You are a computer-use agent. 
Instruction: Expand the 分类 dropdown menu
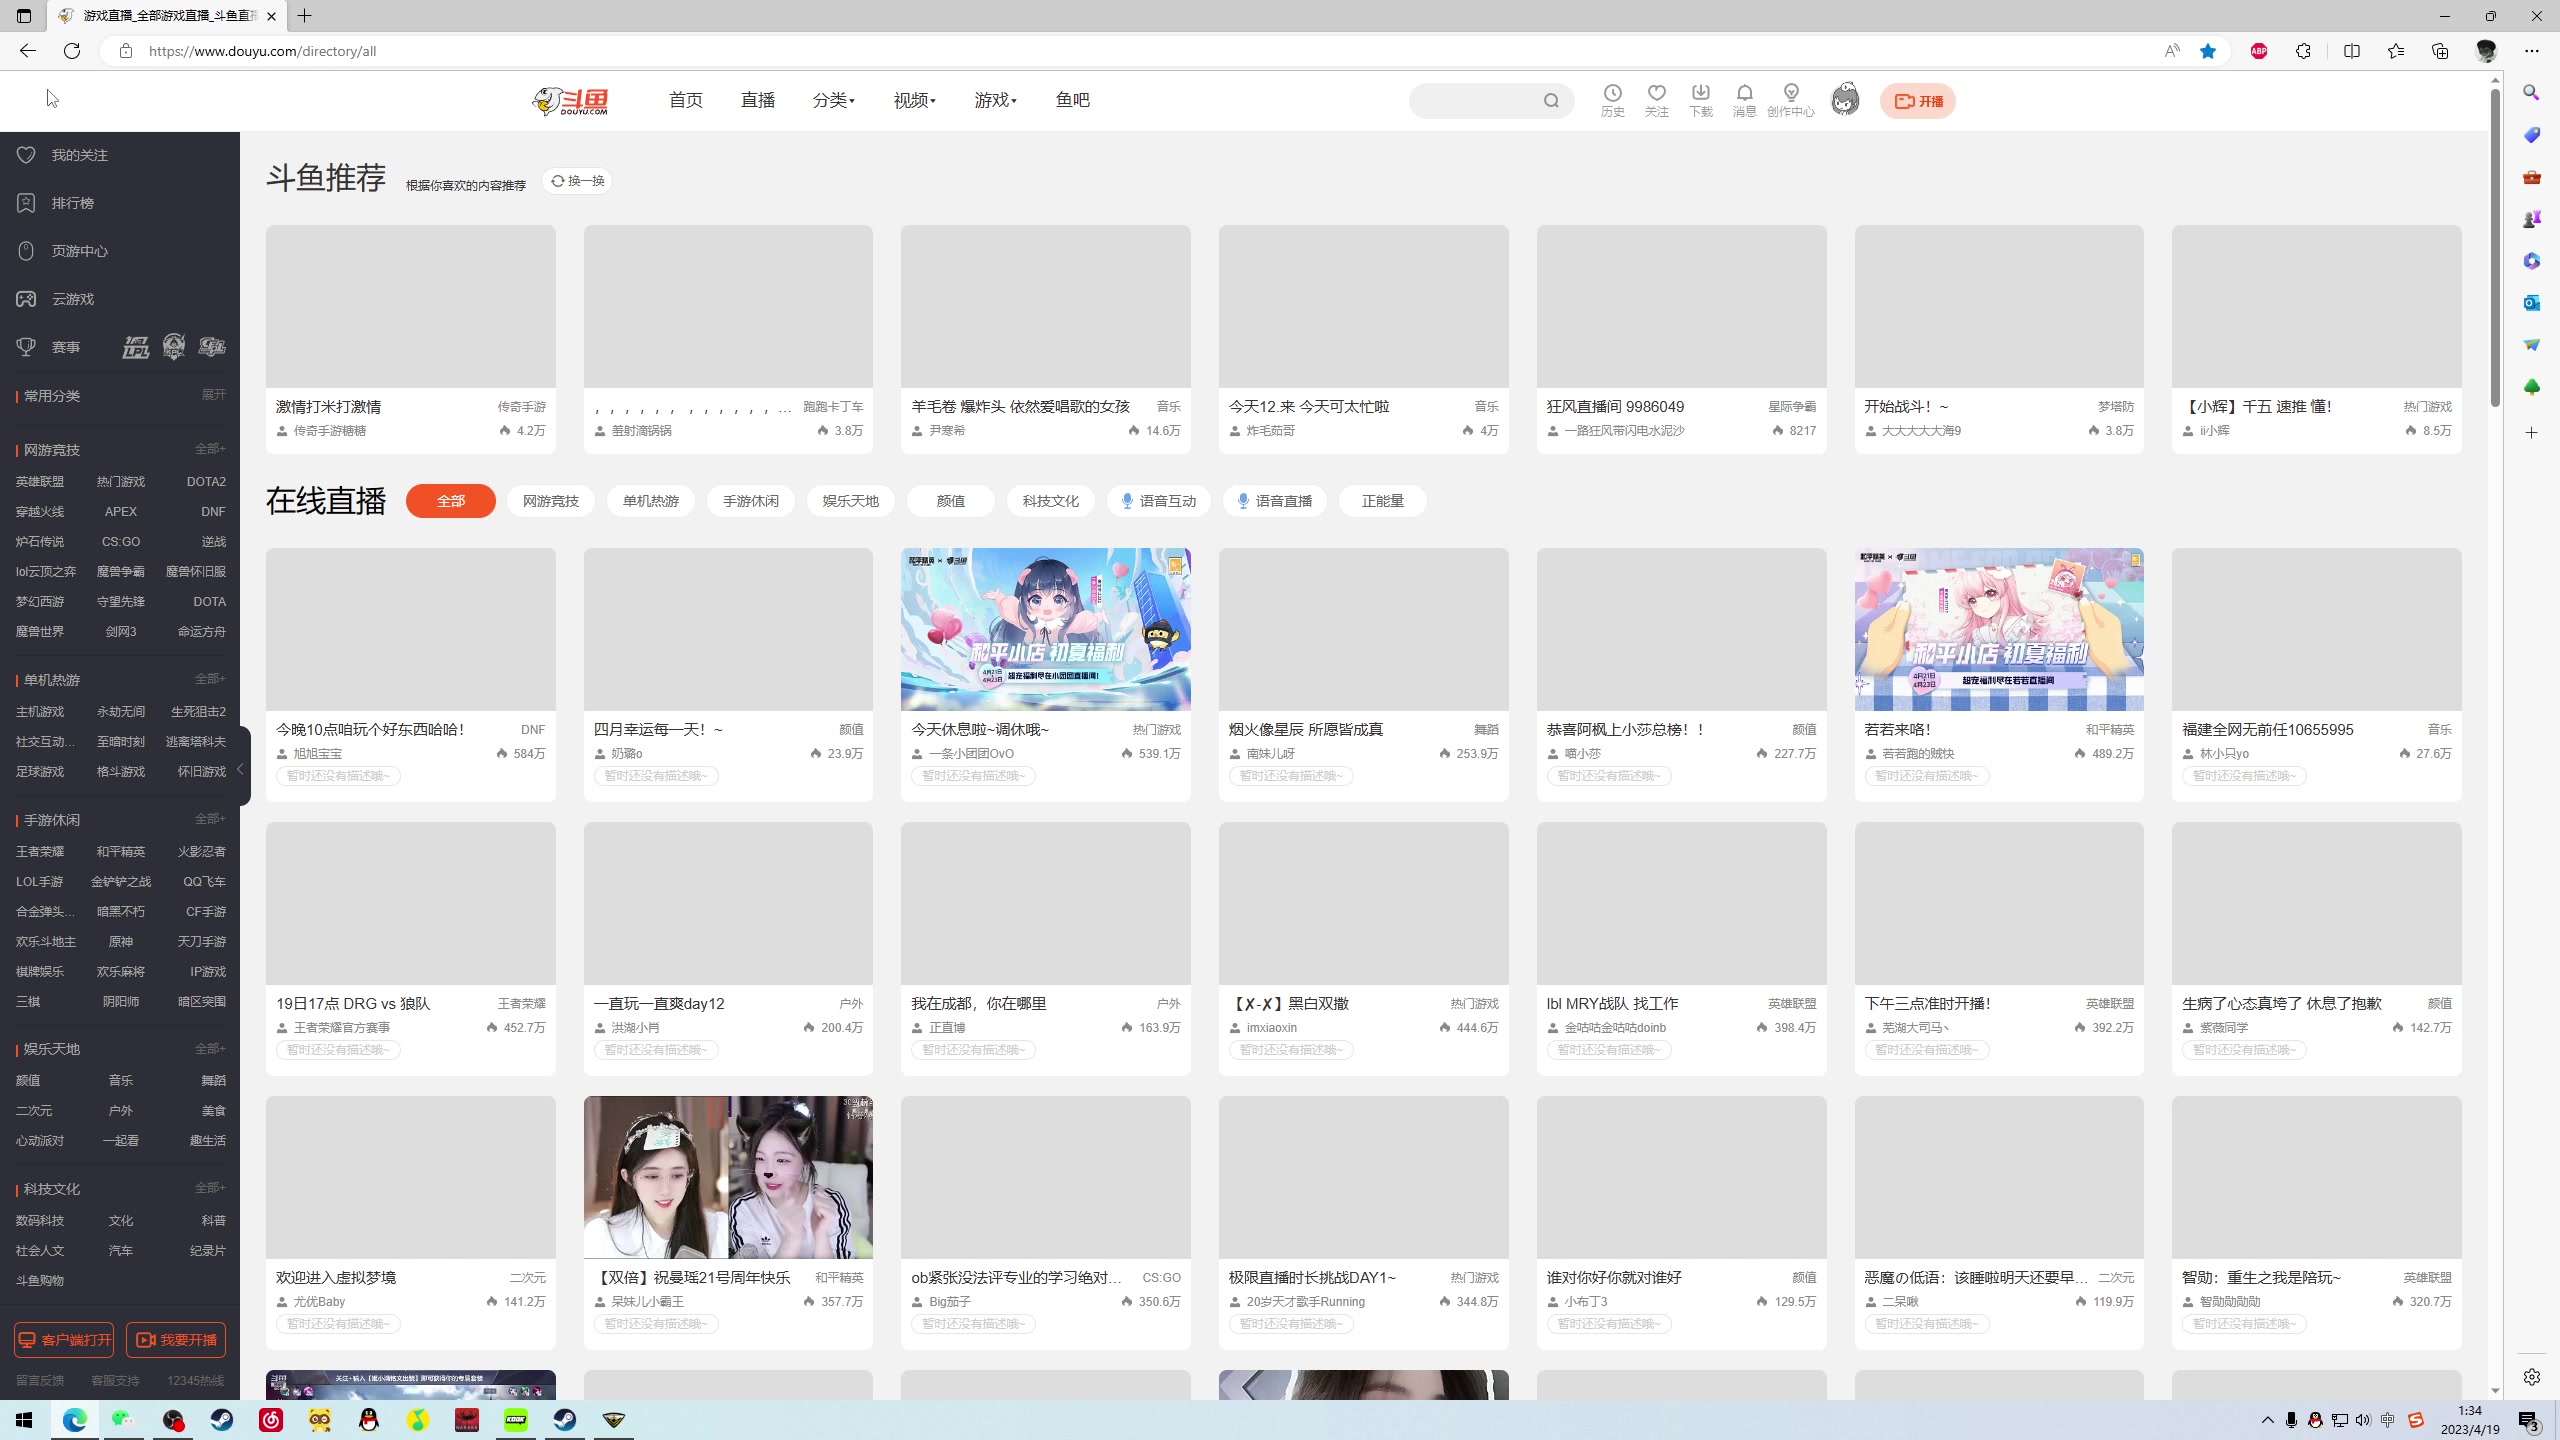click(x=833, y=100)
